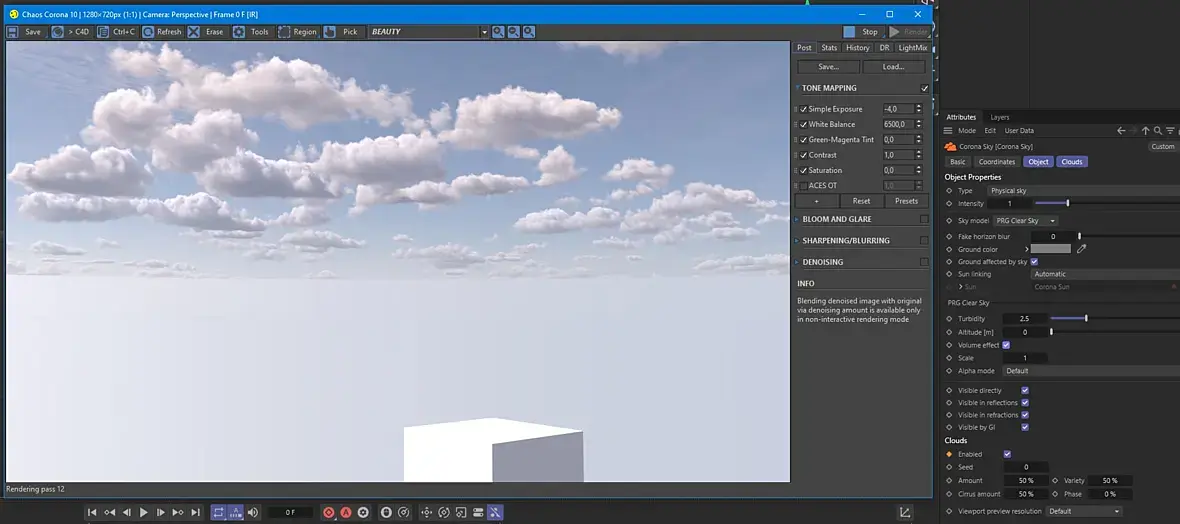Send render to C4D picture viewer
The width and height of the screenshot is (1180, 524).
(x=70, y=32)
